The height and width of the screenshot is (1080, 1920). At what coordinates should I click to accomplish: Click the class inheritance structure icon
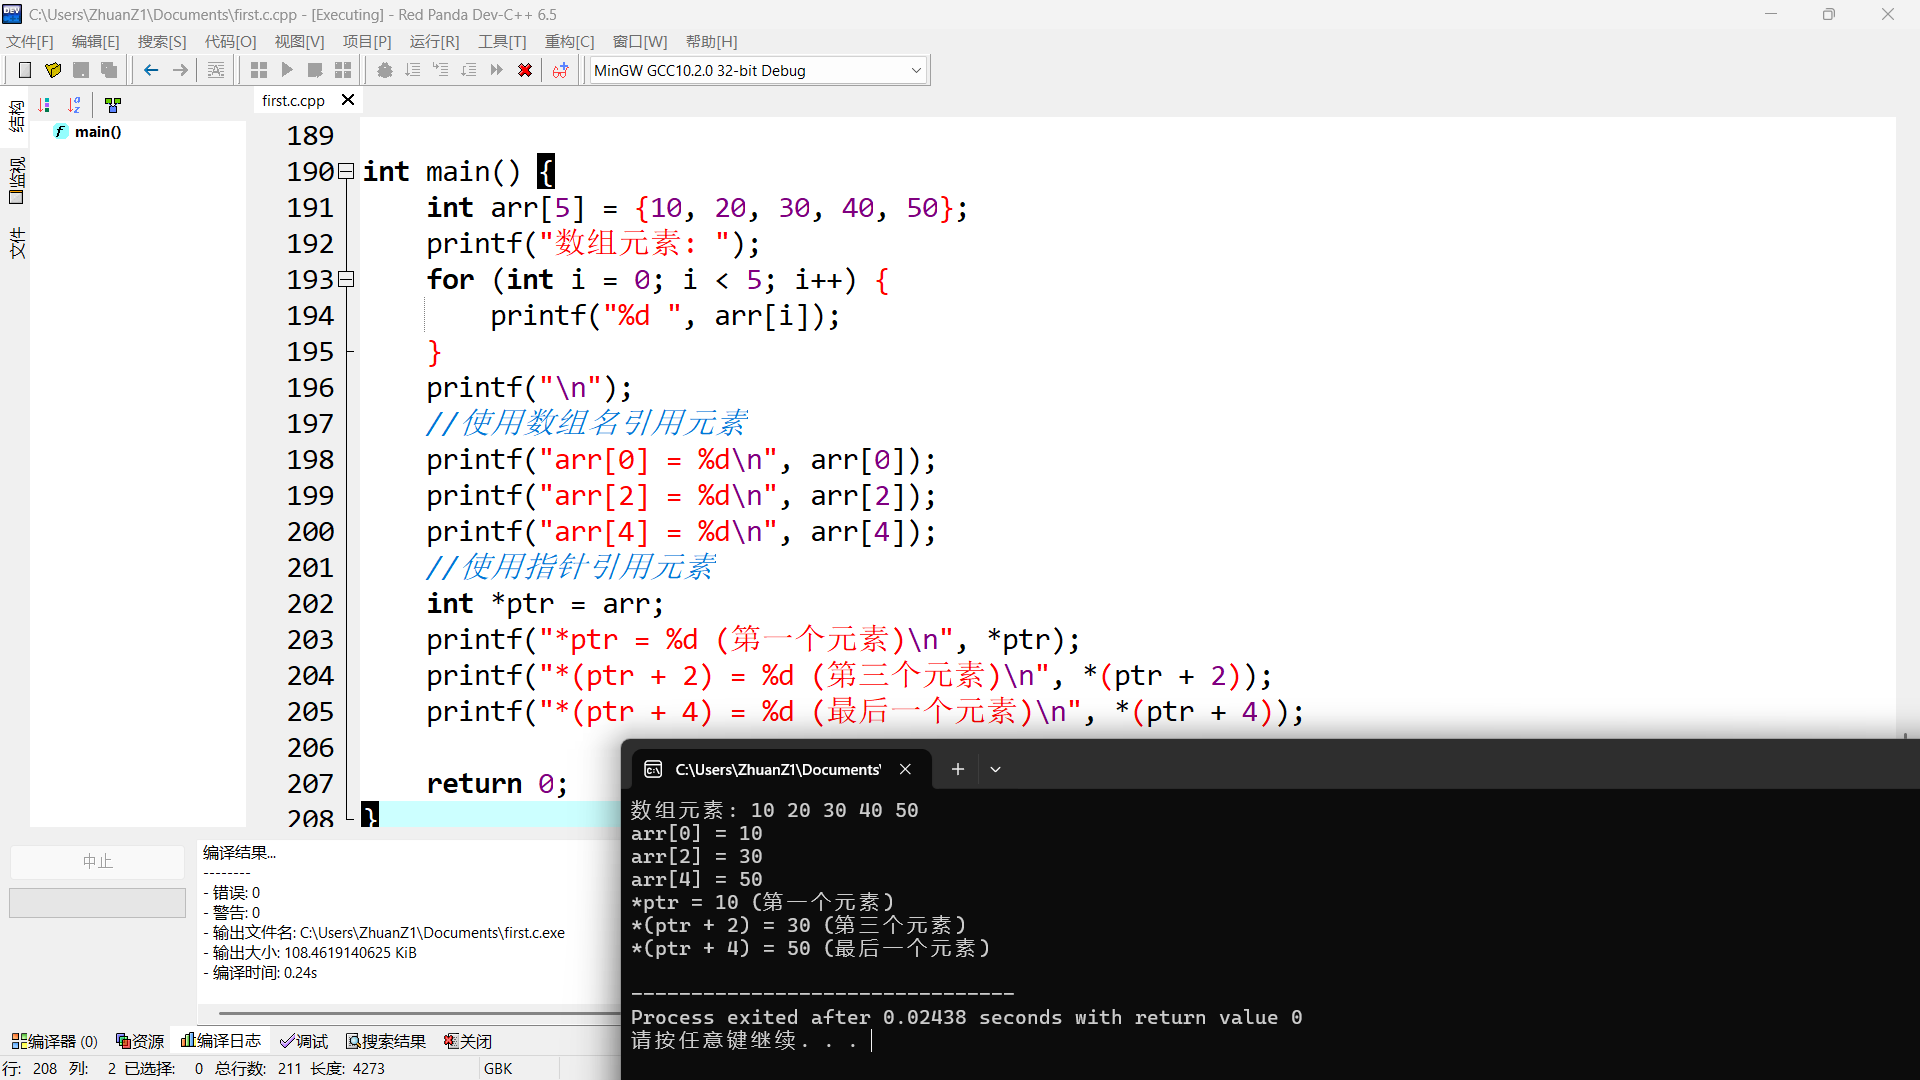coord(113,105)
